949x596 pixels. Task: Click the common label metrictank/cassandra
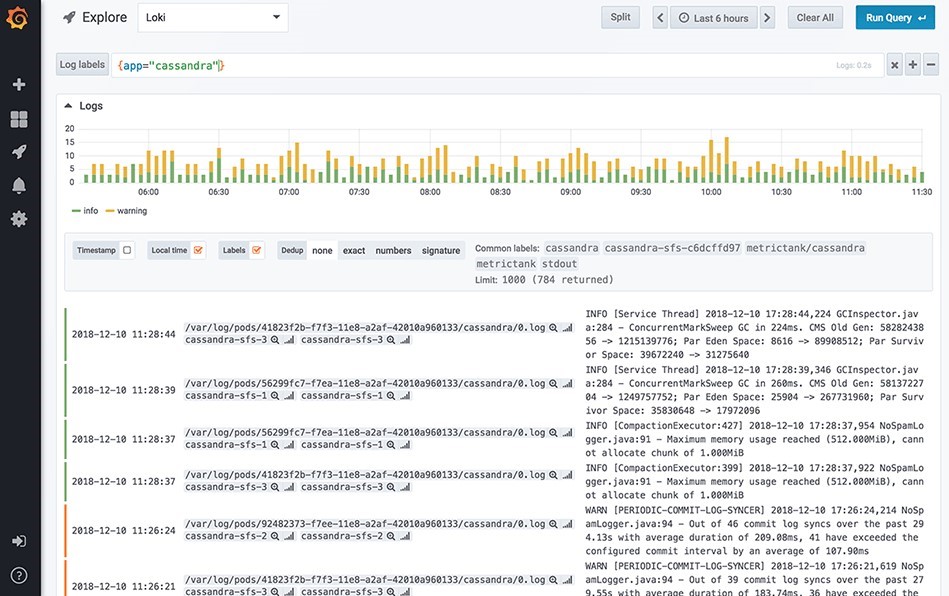click(x=805, y=247)
